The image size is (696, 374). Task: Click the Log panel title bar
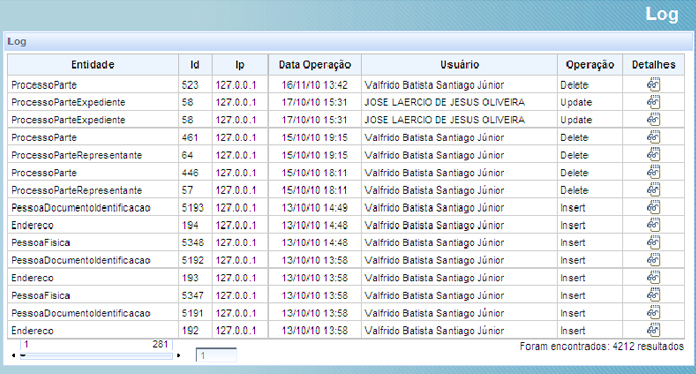pos(348,41)
